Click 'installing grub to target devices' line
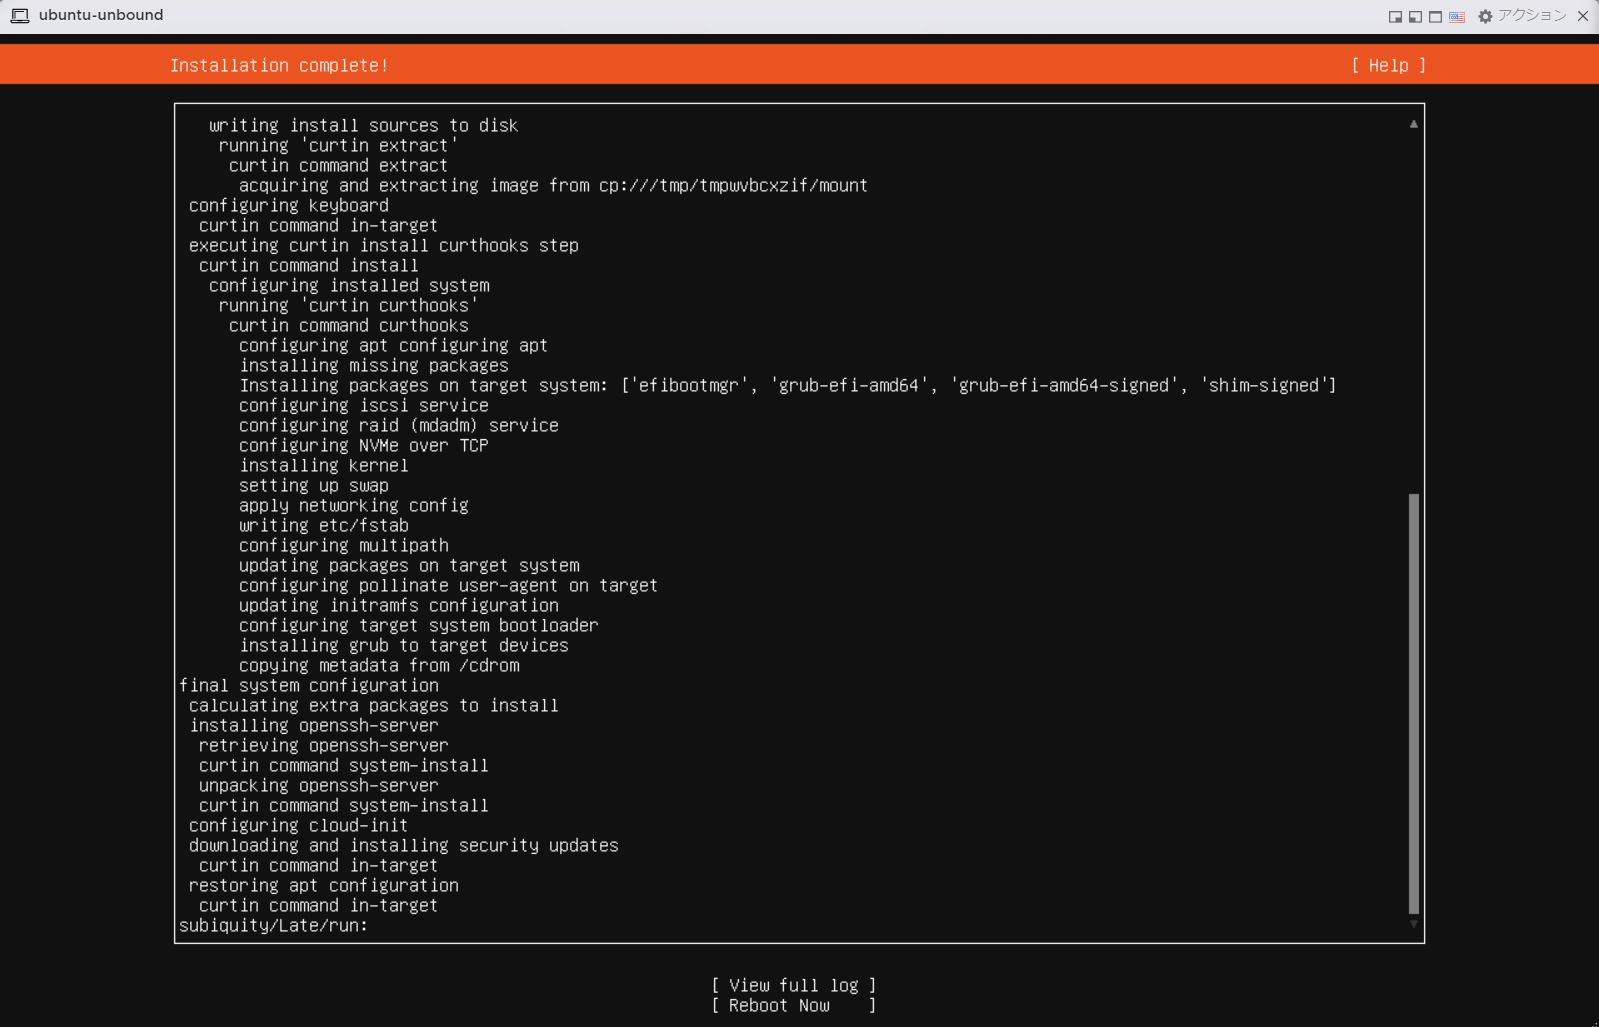 [x=404, y=645]
